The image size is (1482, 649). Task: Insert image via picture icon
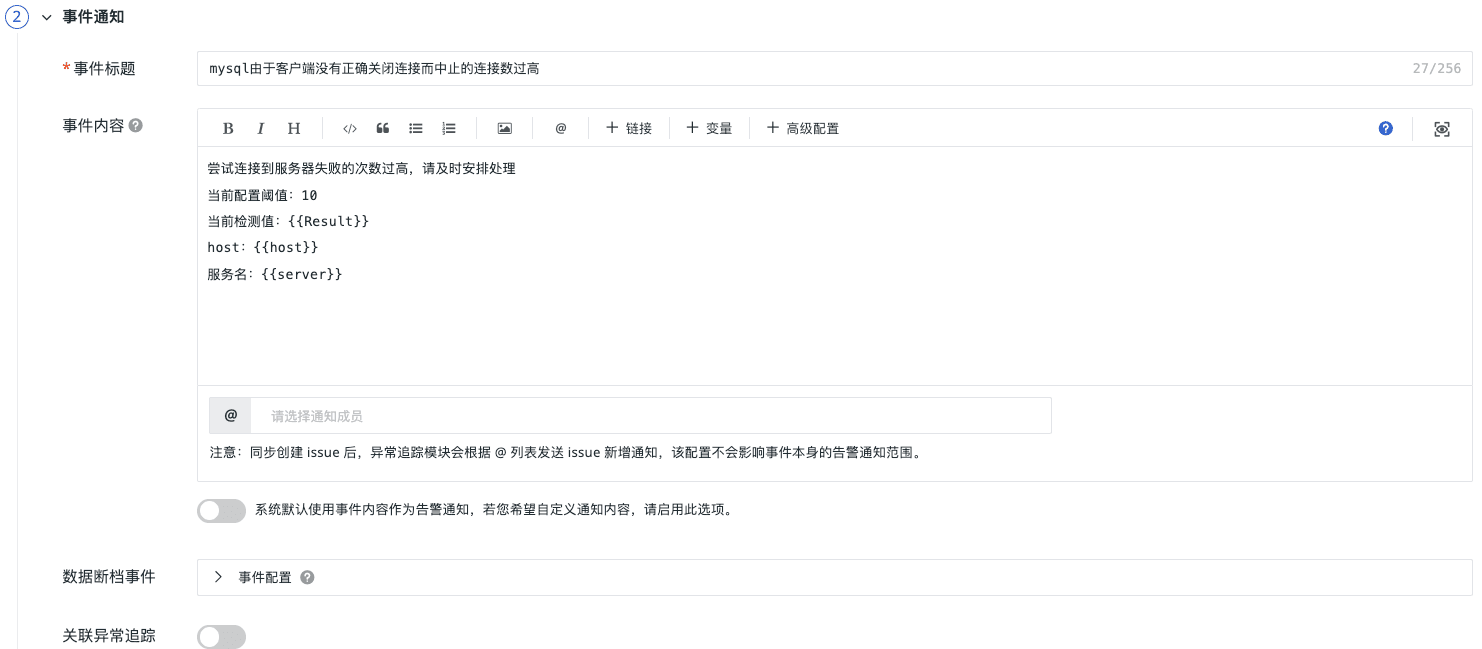[505, 128]
